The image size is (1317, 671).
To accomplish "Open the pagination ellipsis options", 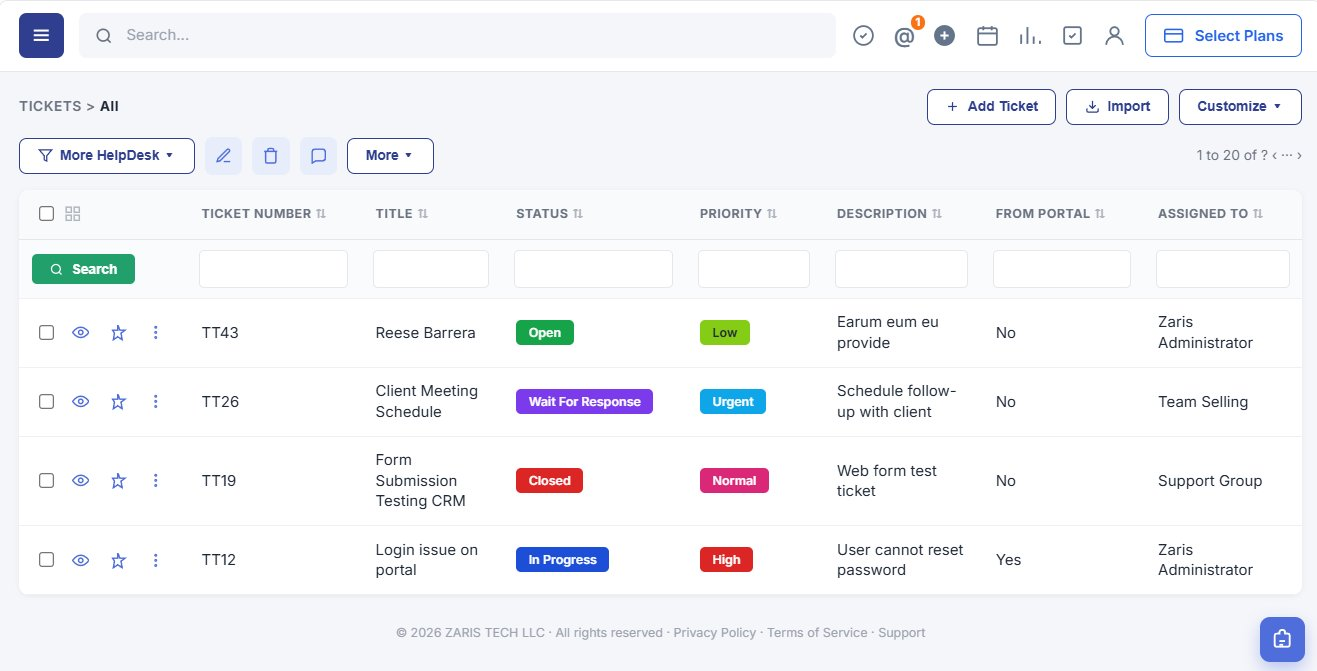I will click(x=1287, y=155).
